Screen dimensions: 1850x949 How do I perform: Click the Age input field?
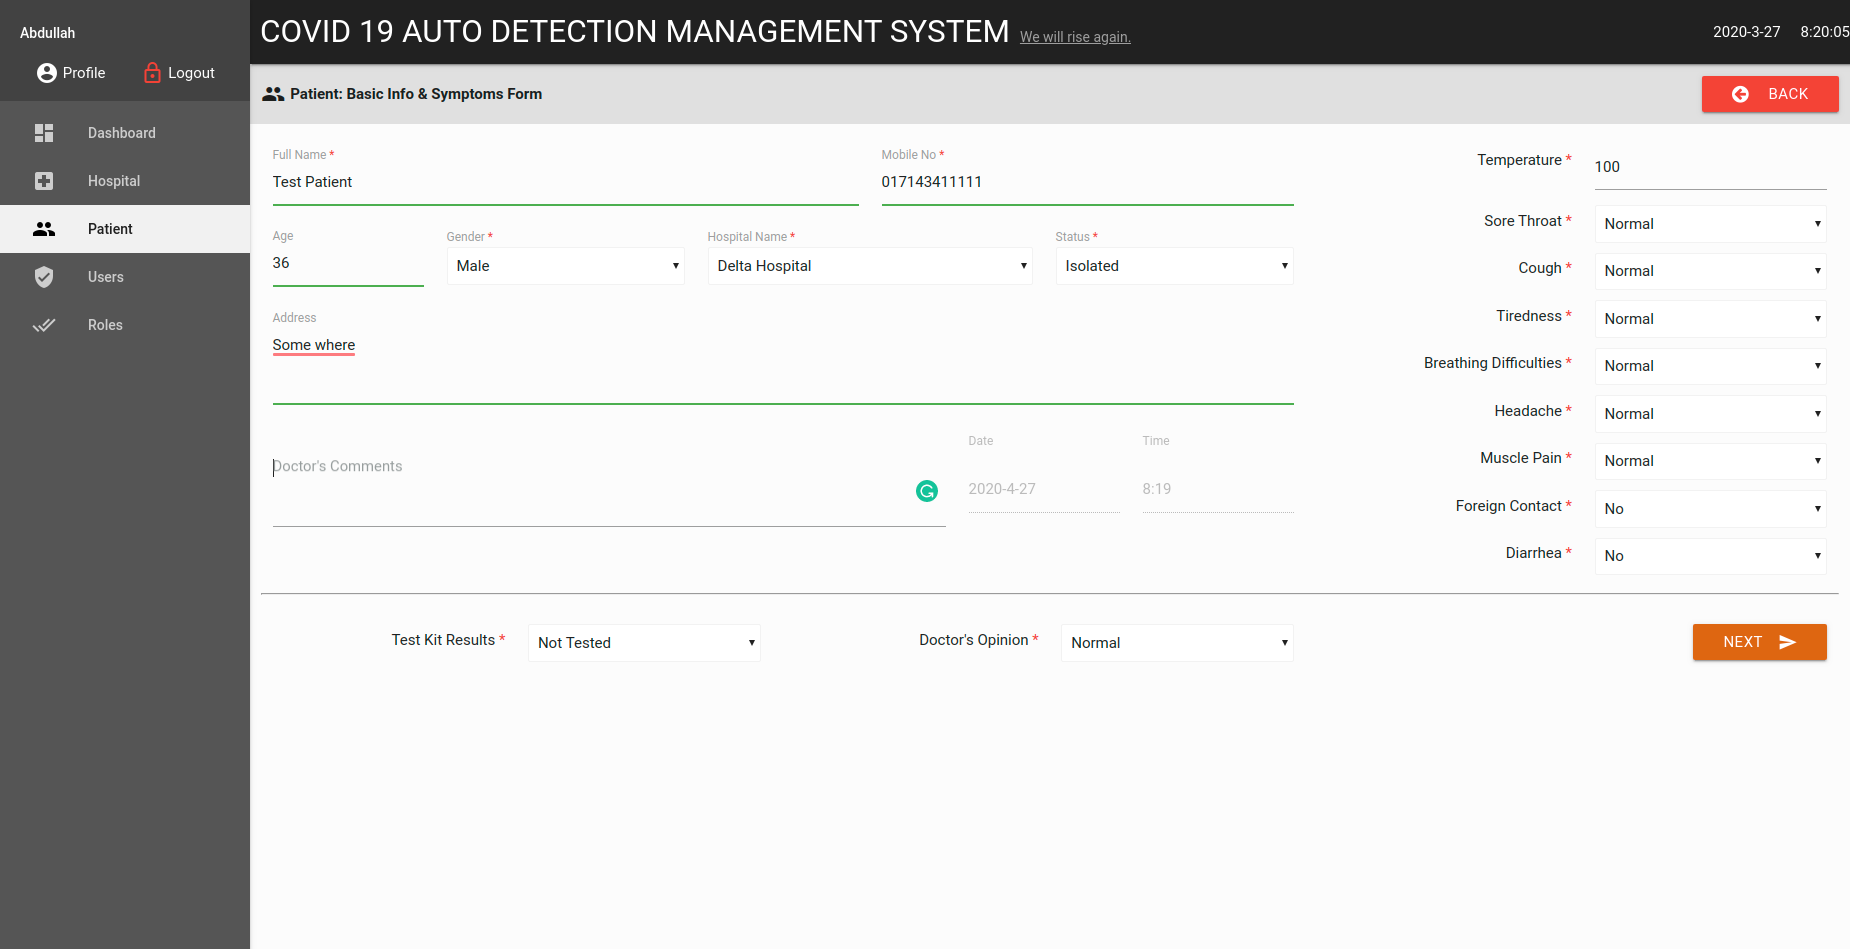(348, 264)
